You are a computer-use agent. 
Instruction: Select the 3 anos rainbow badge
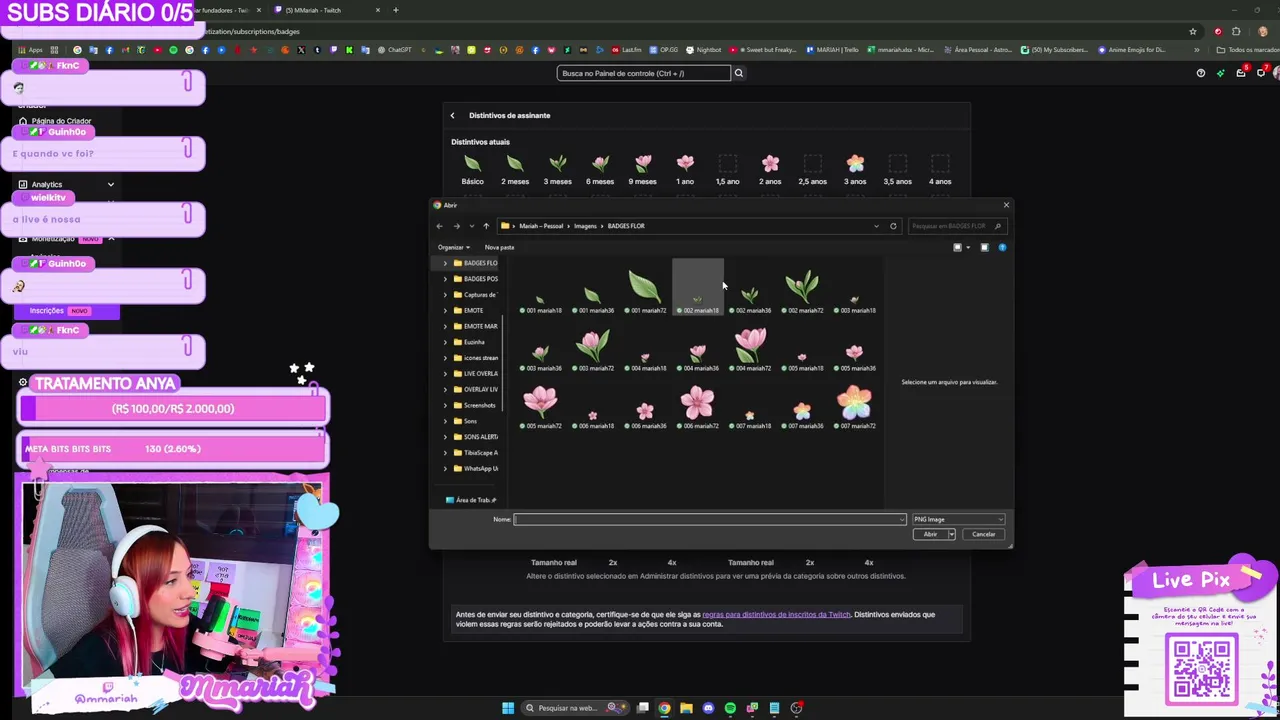855,163
